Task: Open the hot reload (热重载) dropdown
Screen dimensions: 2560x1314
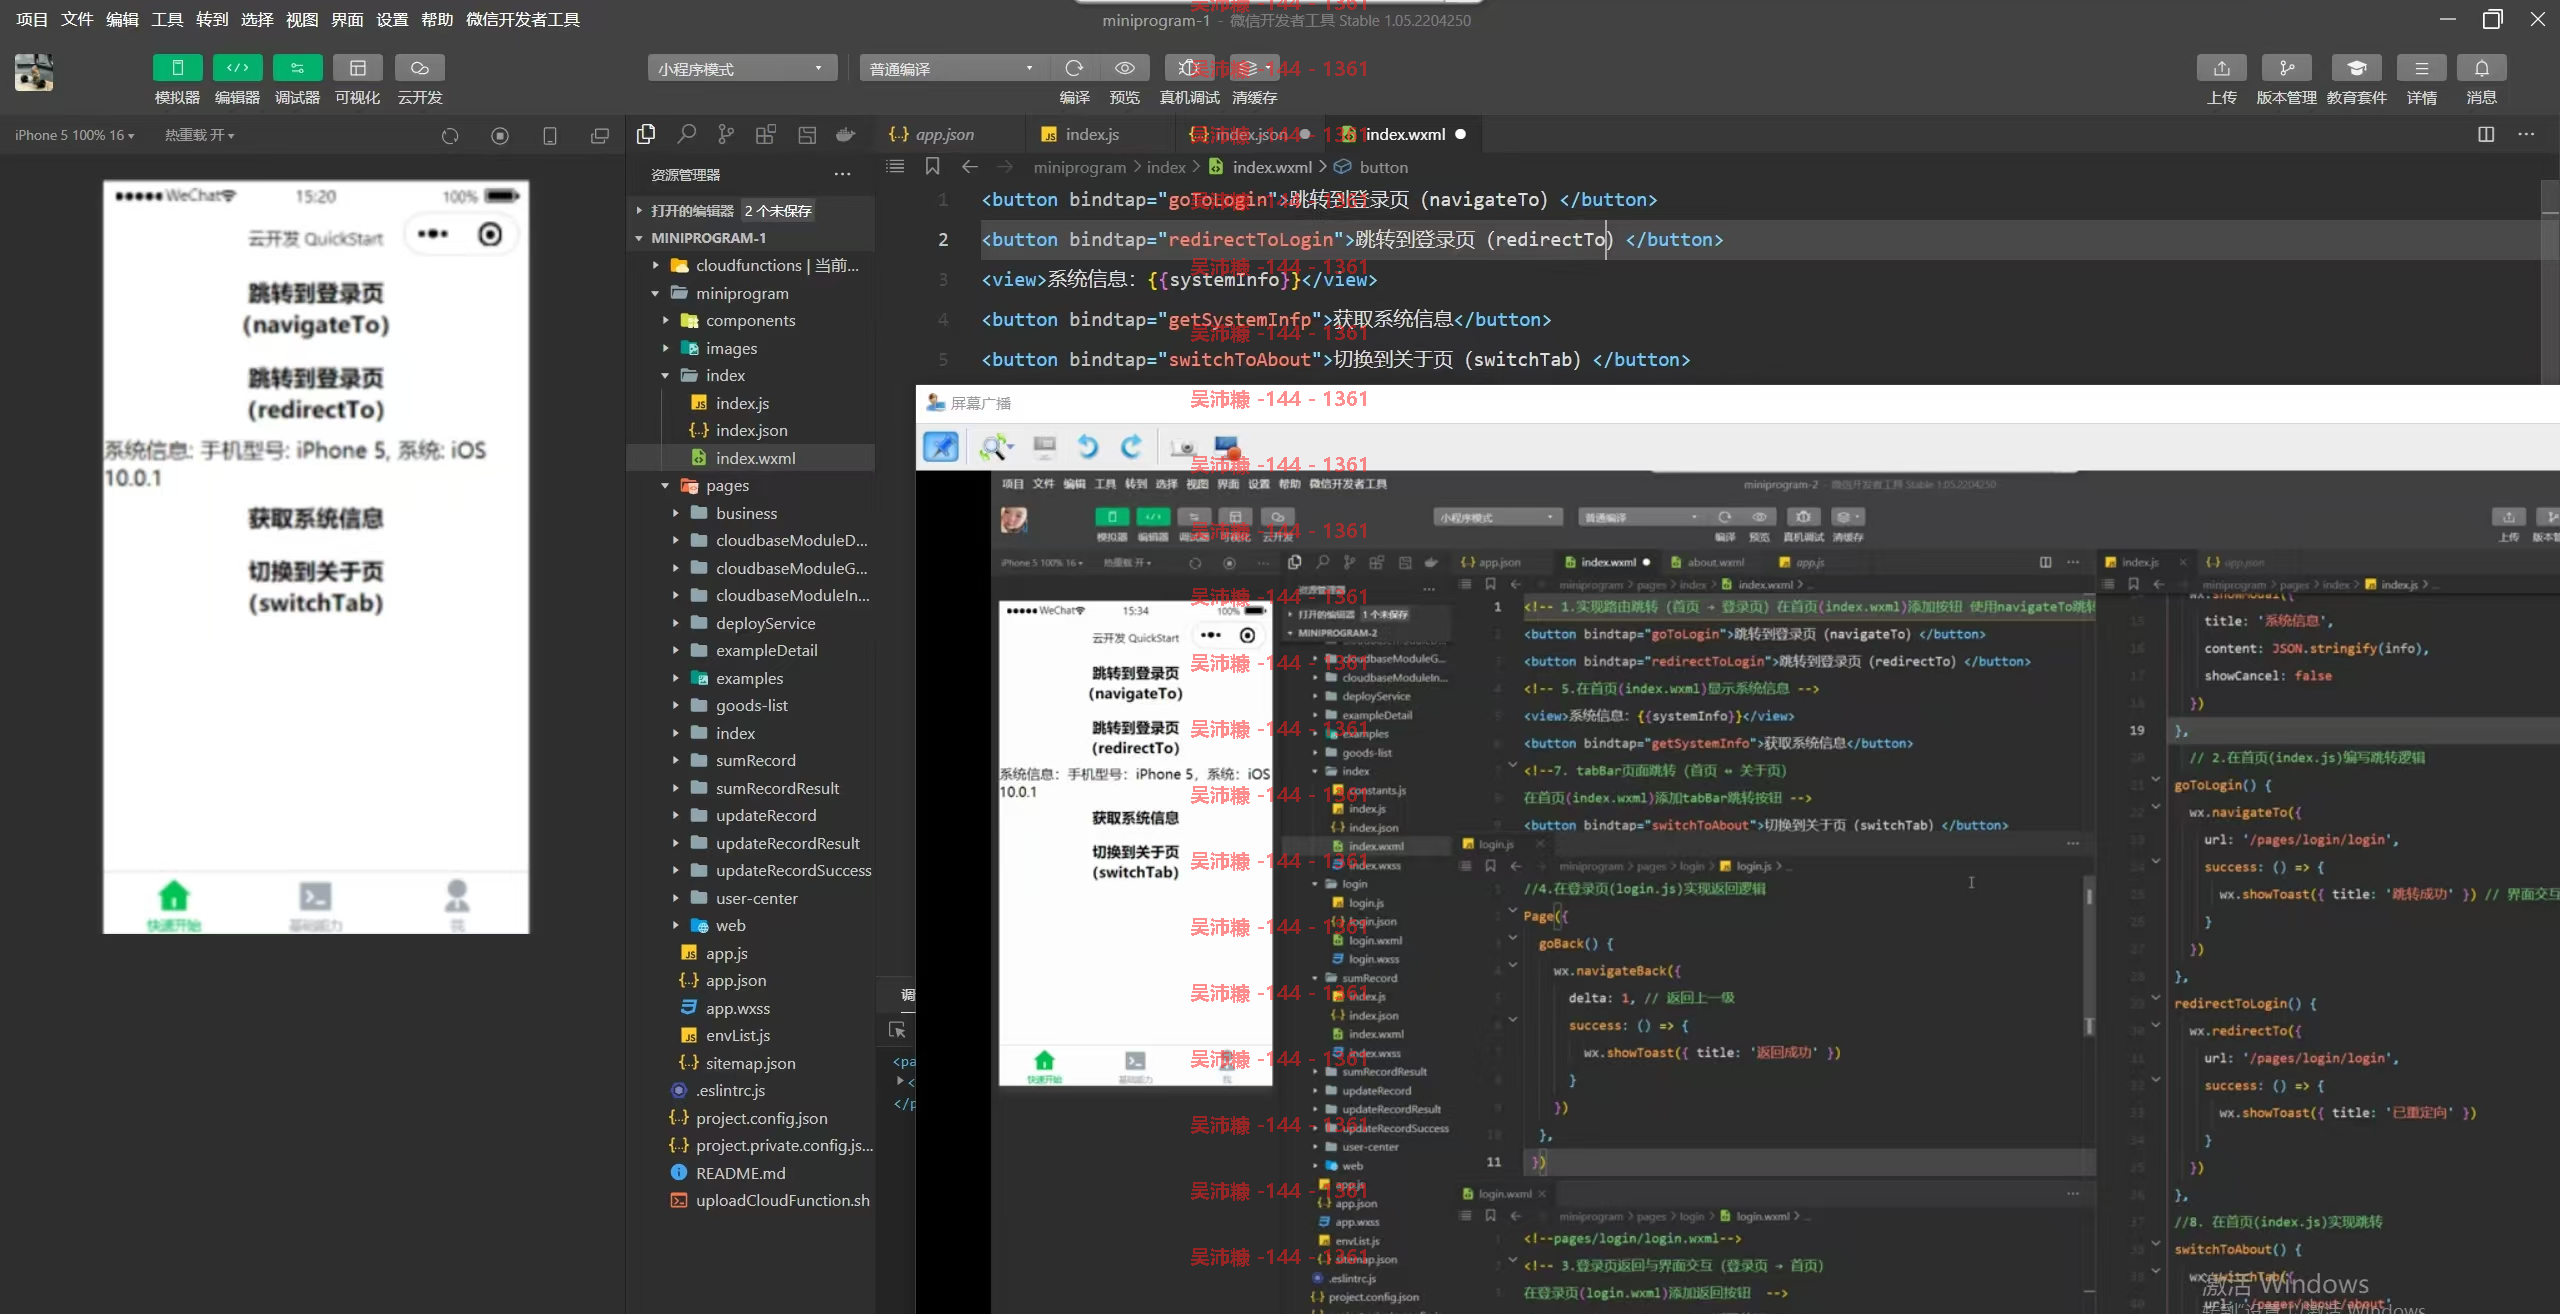Action: 199,135
